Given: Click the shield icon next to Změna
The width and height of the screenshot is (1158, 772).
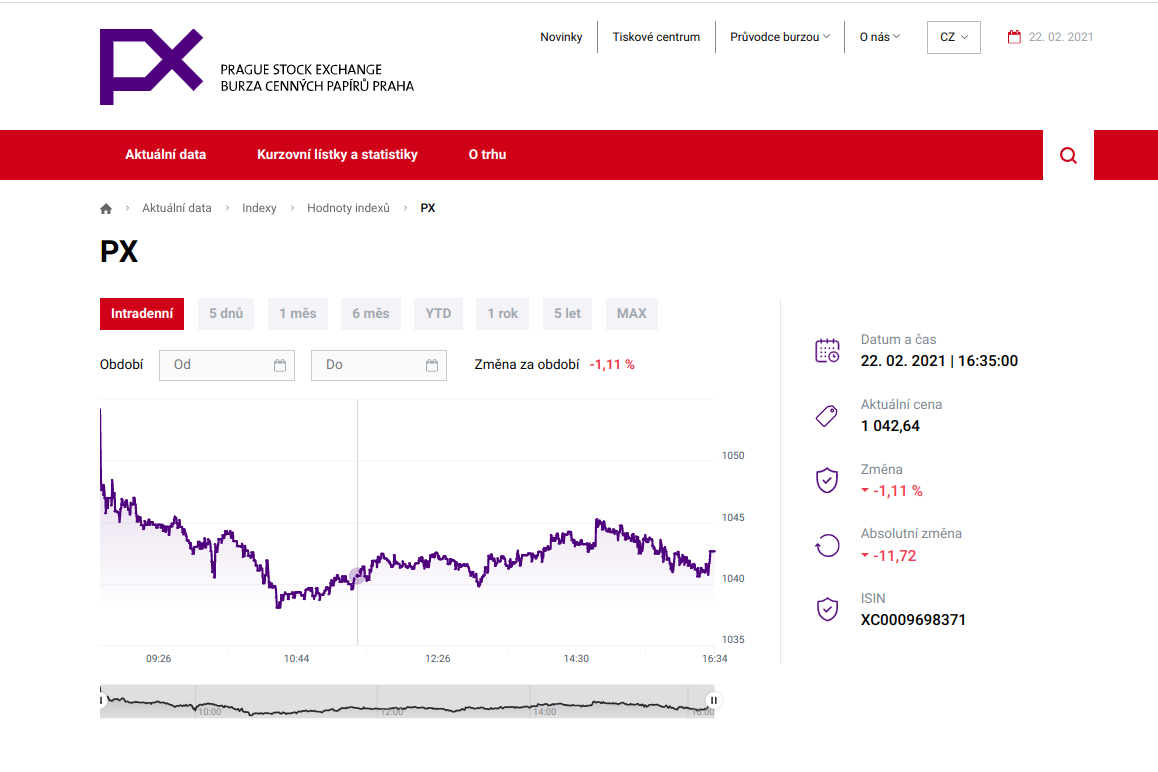Looking at the screenshot, I should click(x=827, y=479).
